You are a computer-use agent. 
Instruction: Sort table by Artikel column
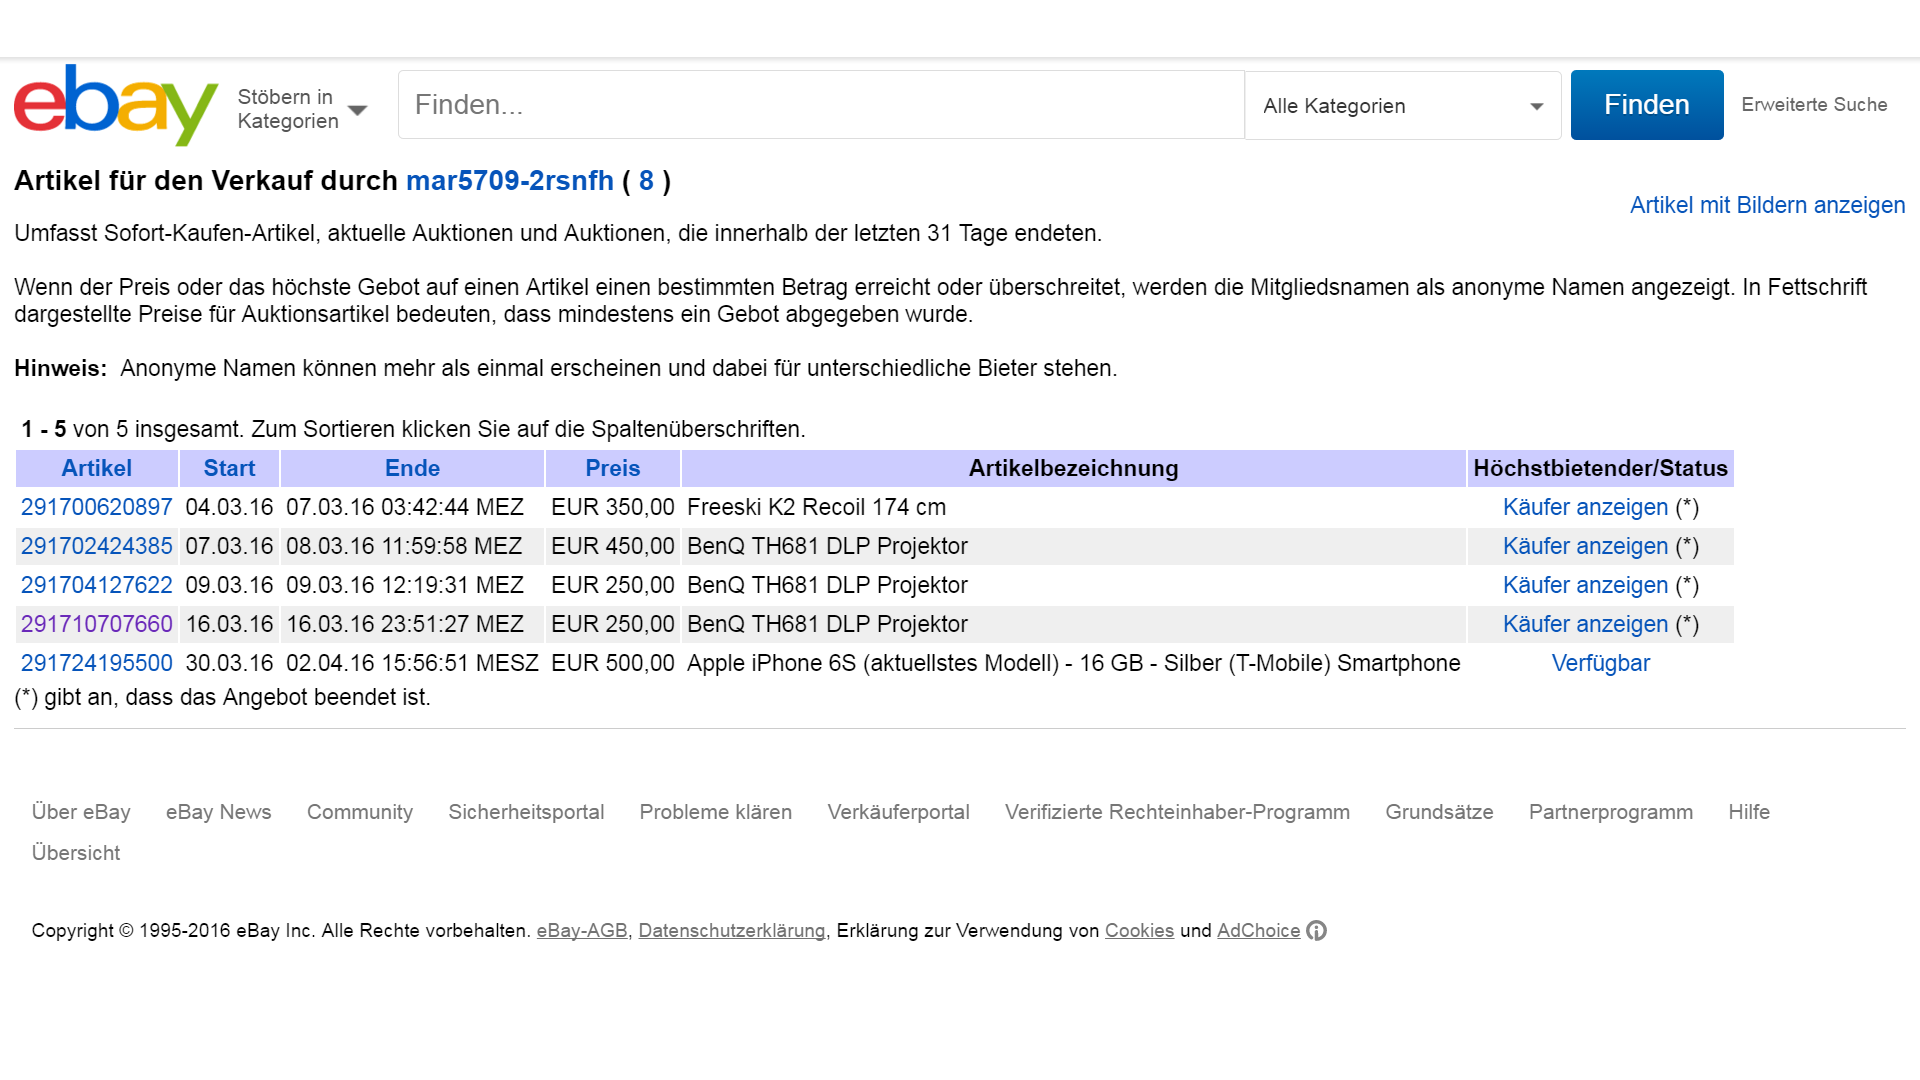point(97,468)
